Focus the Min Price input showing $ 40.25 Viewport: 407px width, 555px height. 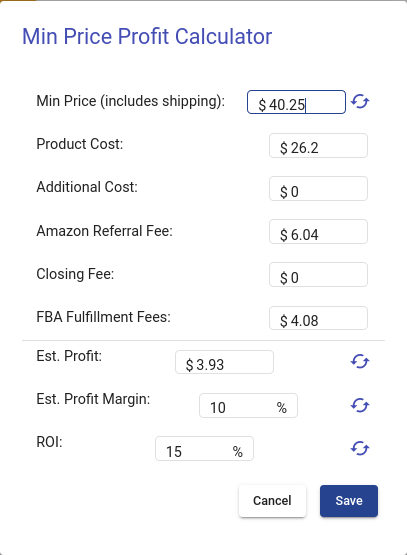point(296,102)
